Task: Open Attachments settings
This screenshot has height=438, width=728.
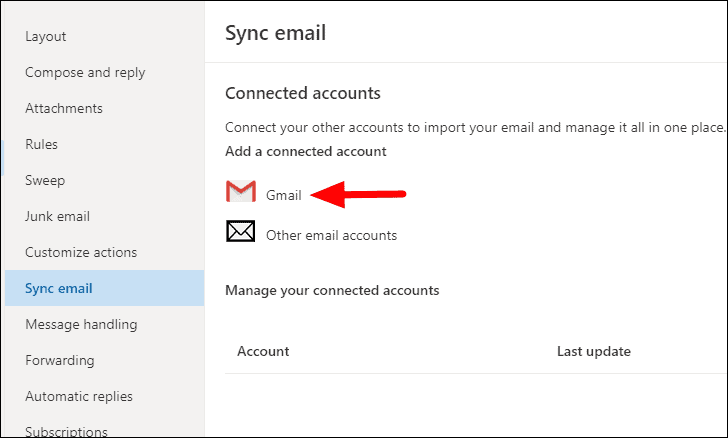Action: click(x=64, y=108)
